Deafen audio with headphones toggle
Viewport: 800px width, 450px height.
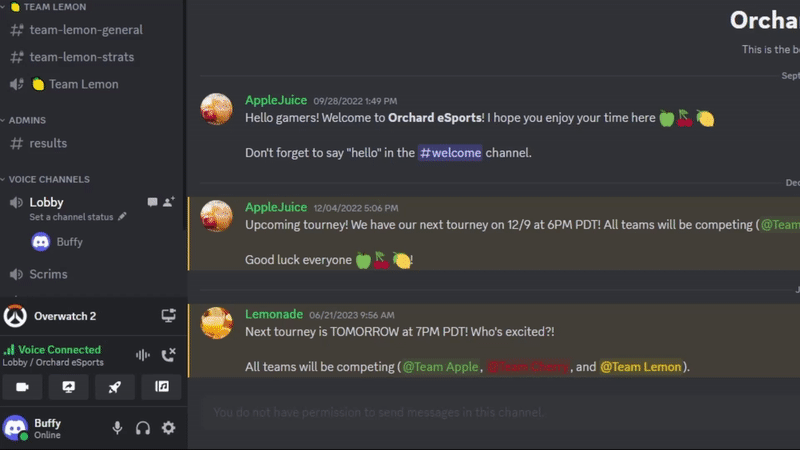(x=143, y=428)
